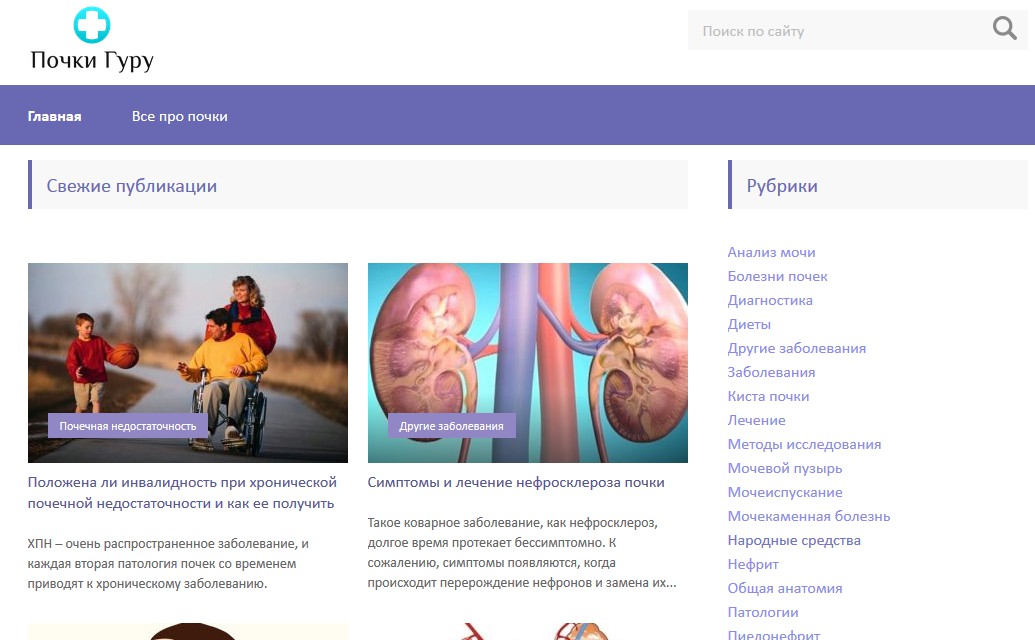This screenshot has height=640, width=1035.
Task: Click the Почки Гуру site title
Action: click(x=92, y=61)
